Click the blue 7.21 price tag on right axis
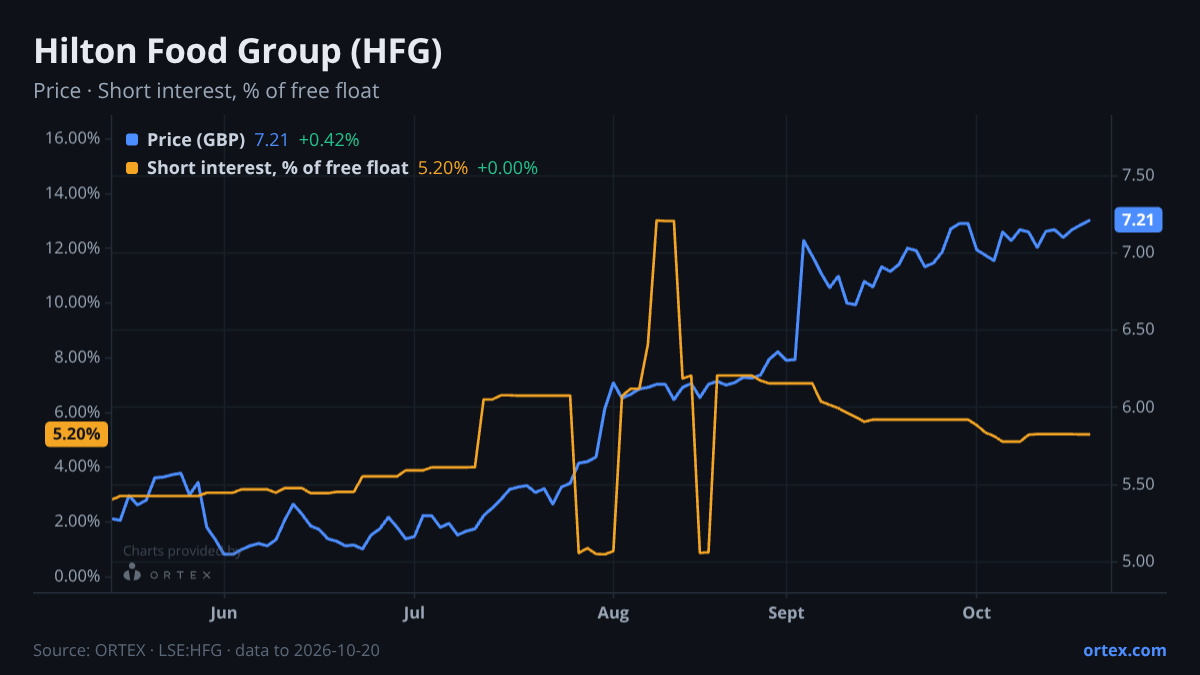Screen dimensions: 1200x675 tap(1137, 220)
